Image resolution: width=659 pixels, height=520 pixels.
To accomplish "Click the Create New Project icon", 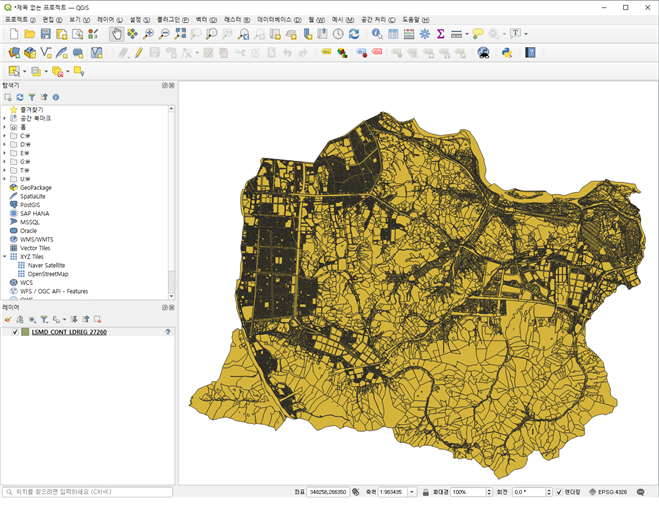I will pos(13,34).
